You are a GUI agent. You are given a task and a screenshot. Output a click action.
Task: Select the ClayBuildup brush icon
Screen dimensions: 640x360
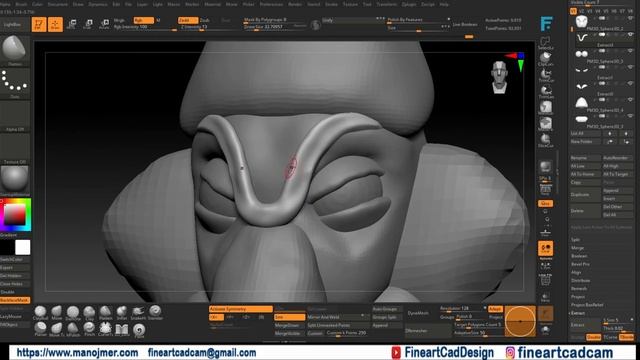pos(40,313)
